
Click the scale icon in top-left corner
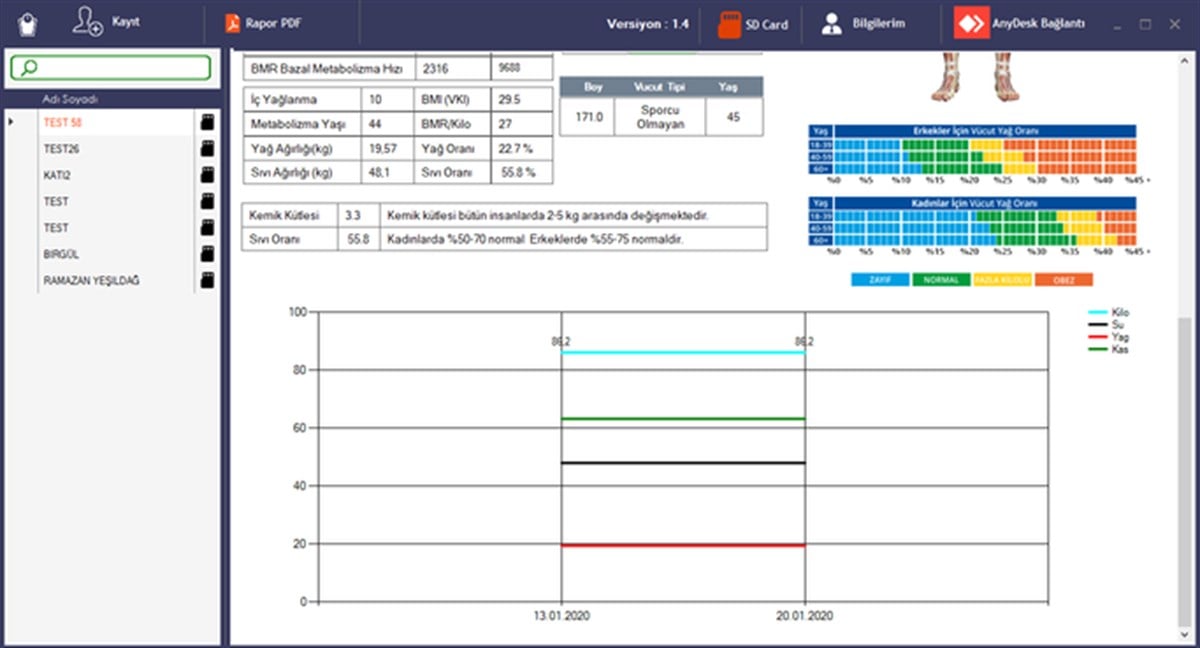click(x=28, y=24)
